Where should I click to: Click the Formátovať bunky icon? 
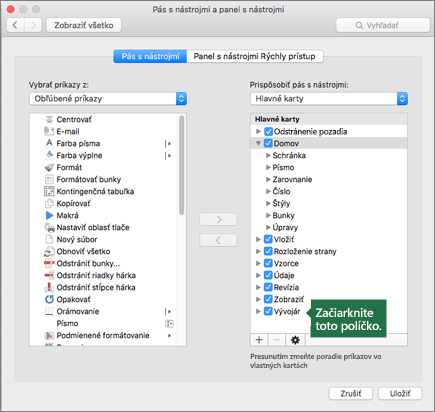pos(49,179)
